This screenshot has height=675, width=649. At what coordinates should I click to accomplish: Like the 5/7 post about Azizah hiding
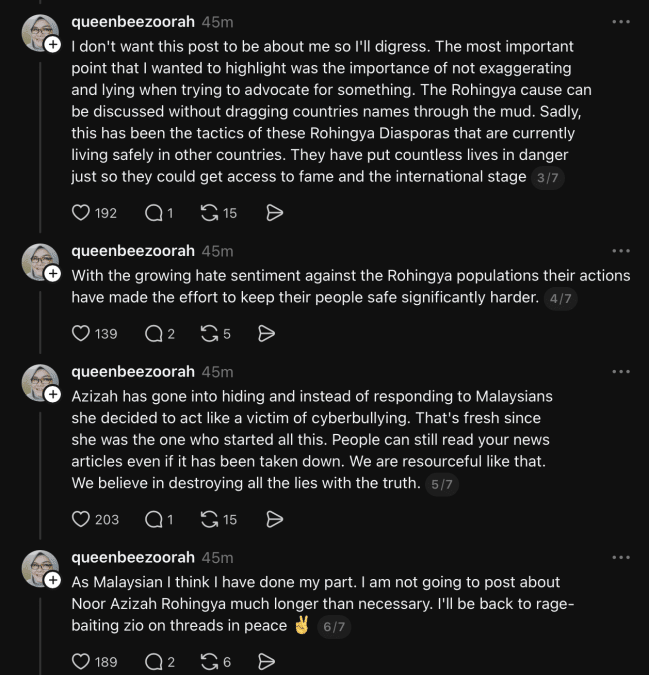pos(80,519)
